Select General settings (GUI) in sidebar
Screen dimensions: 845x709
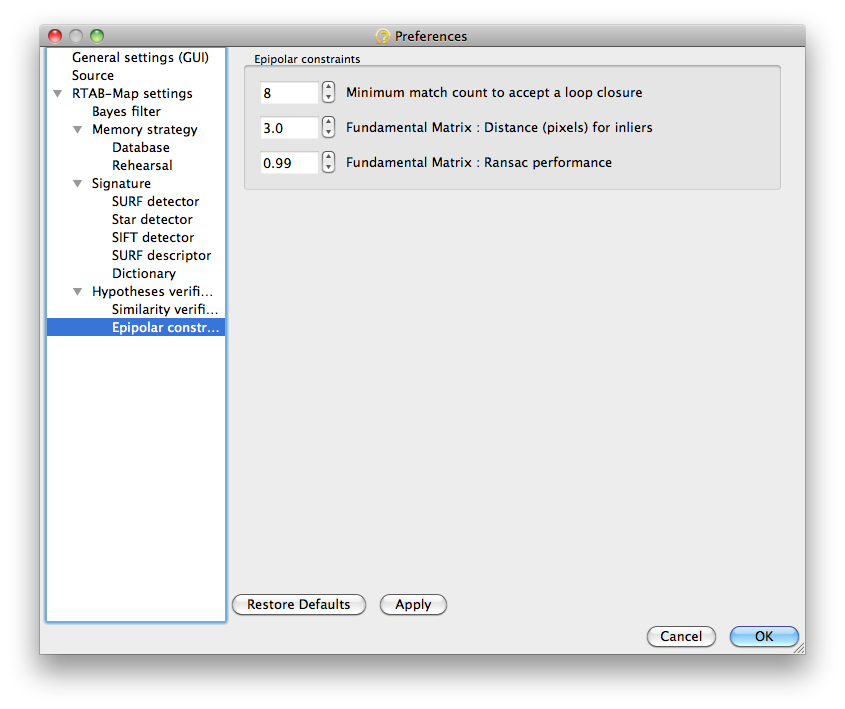(140, 58)
